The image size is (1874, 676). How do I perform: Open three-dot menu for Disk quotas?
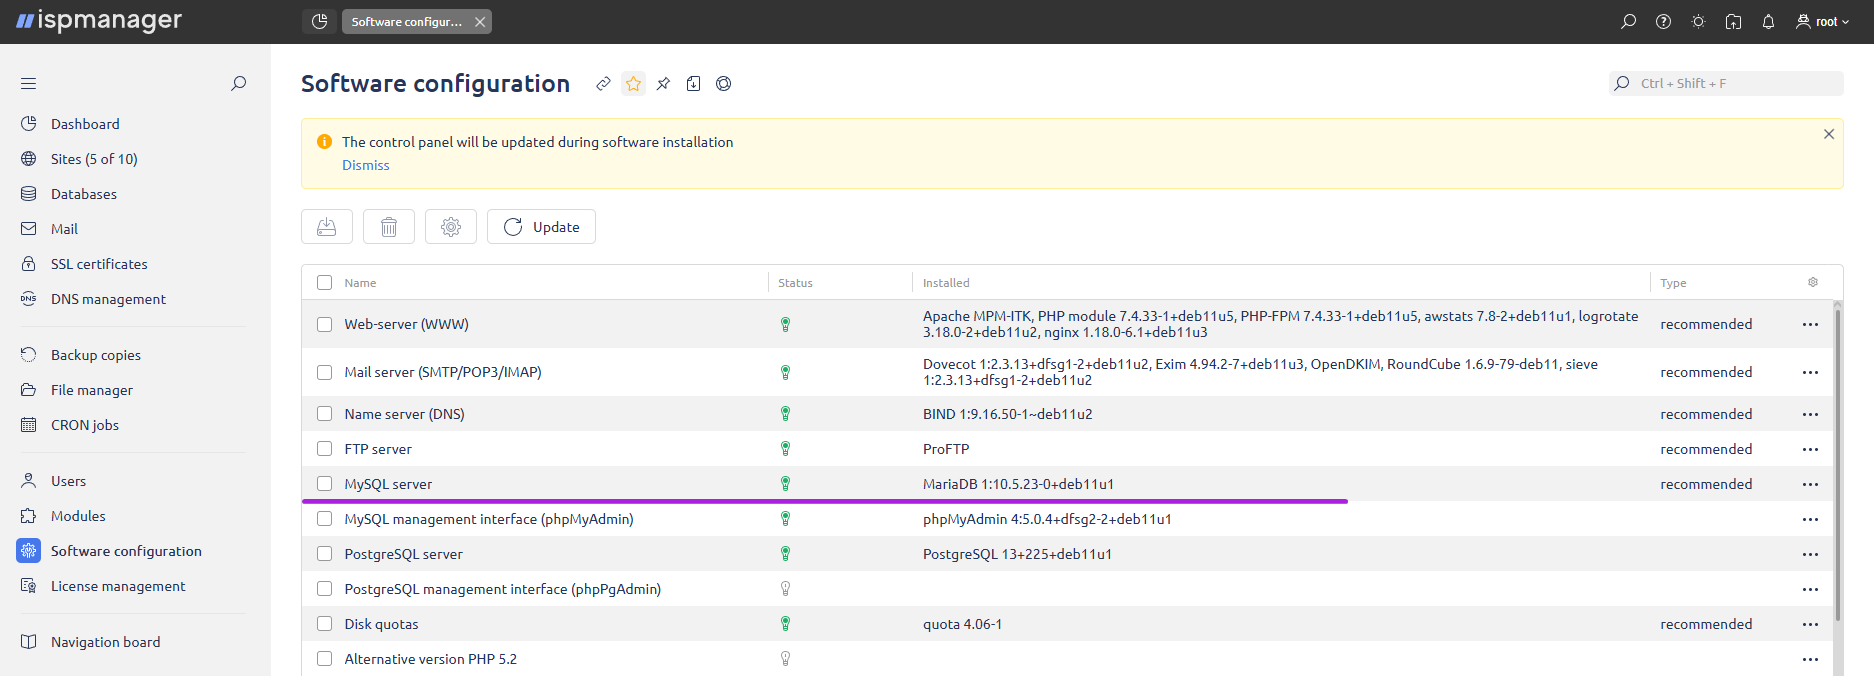1810,624
